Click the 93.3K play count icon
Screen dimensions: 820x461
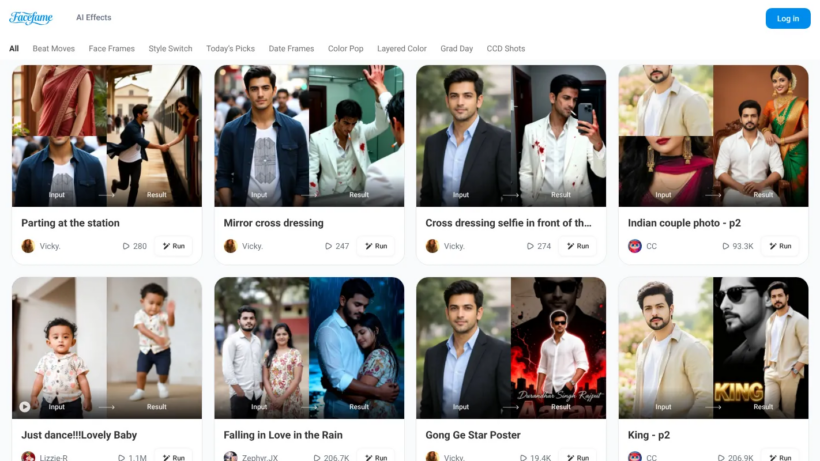click(726, 246)
